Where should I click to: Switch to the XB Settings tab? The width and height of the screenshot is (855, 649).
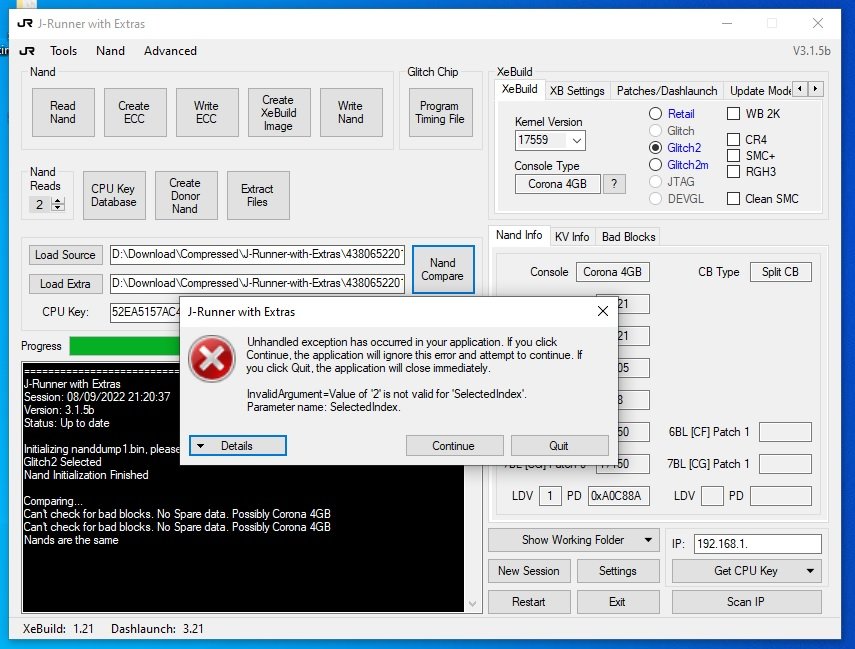(x=577, y=91)
